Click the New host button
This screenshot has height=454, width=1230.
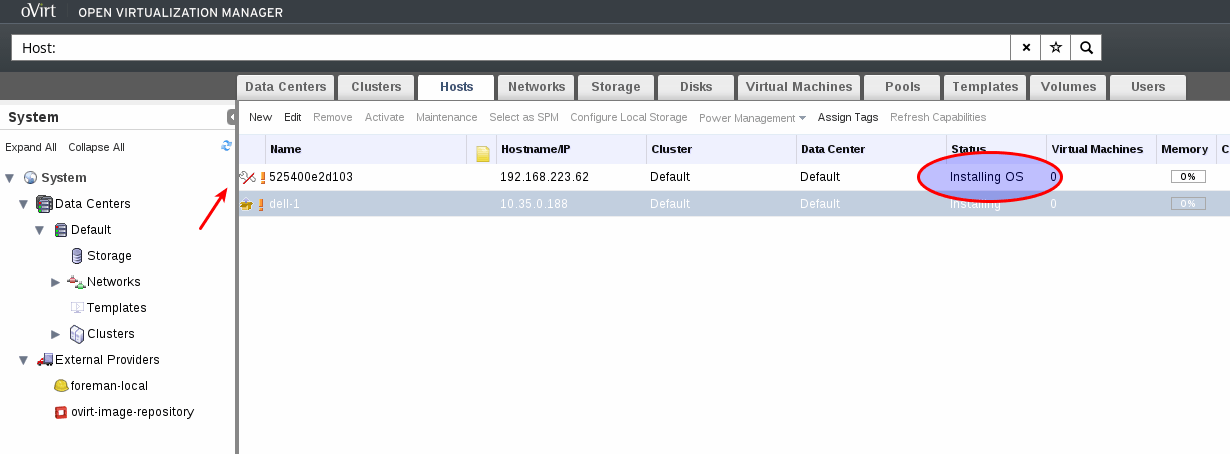click(260, 117)
